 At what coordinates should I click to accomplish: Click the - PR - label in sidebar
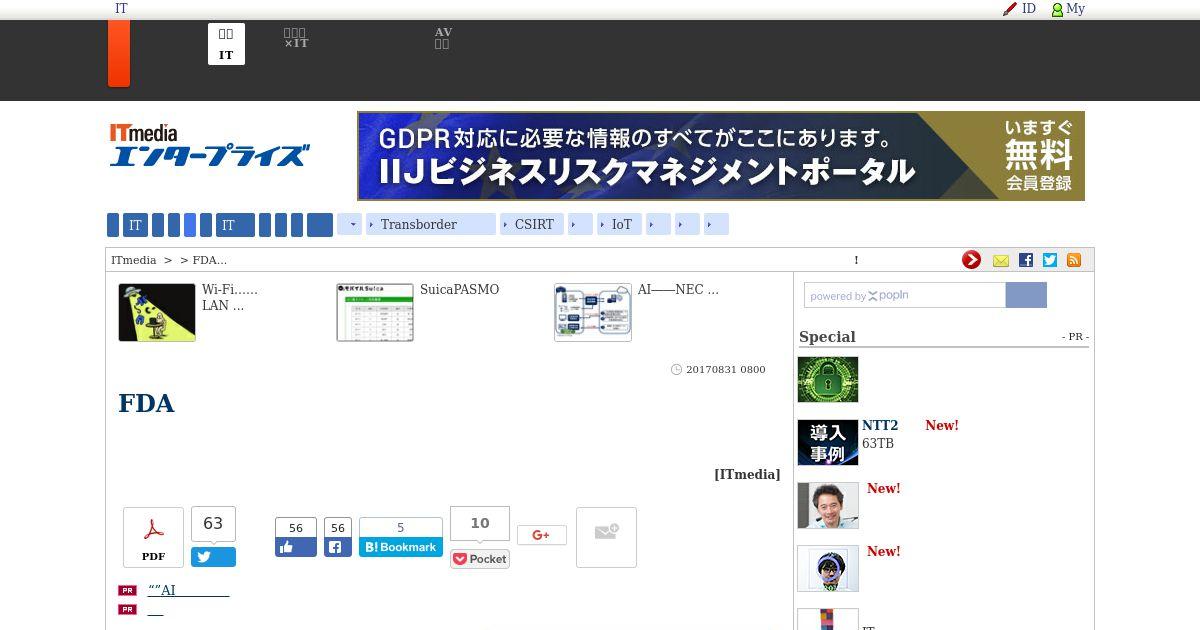click(x=1075, y=337)
